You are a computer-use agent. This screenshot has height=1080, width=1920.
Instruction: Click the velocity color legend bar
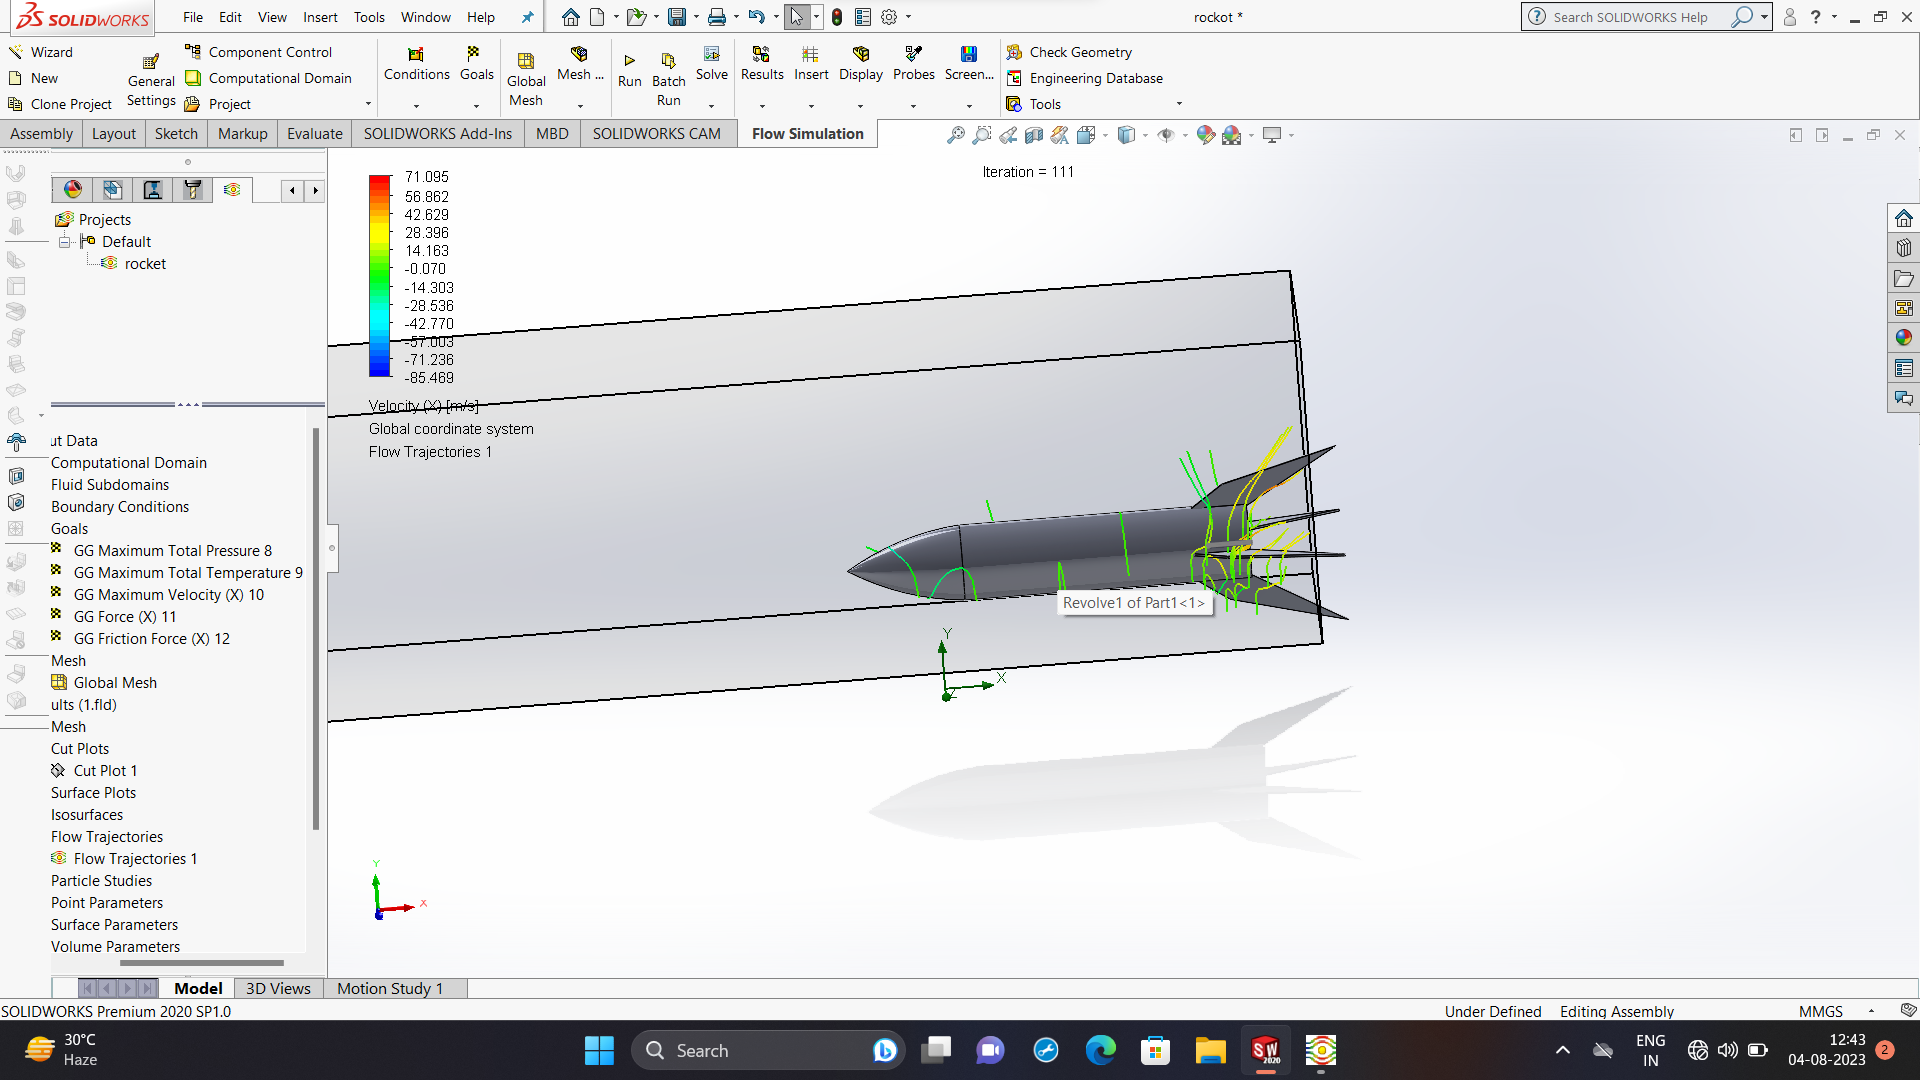click(380, 276)
